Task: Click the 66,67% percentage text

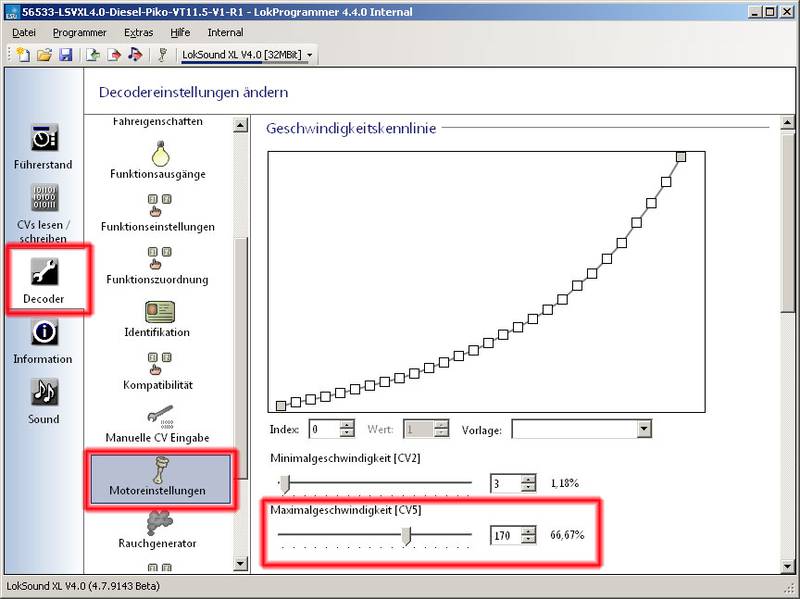Action: point(567,535)
